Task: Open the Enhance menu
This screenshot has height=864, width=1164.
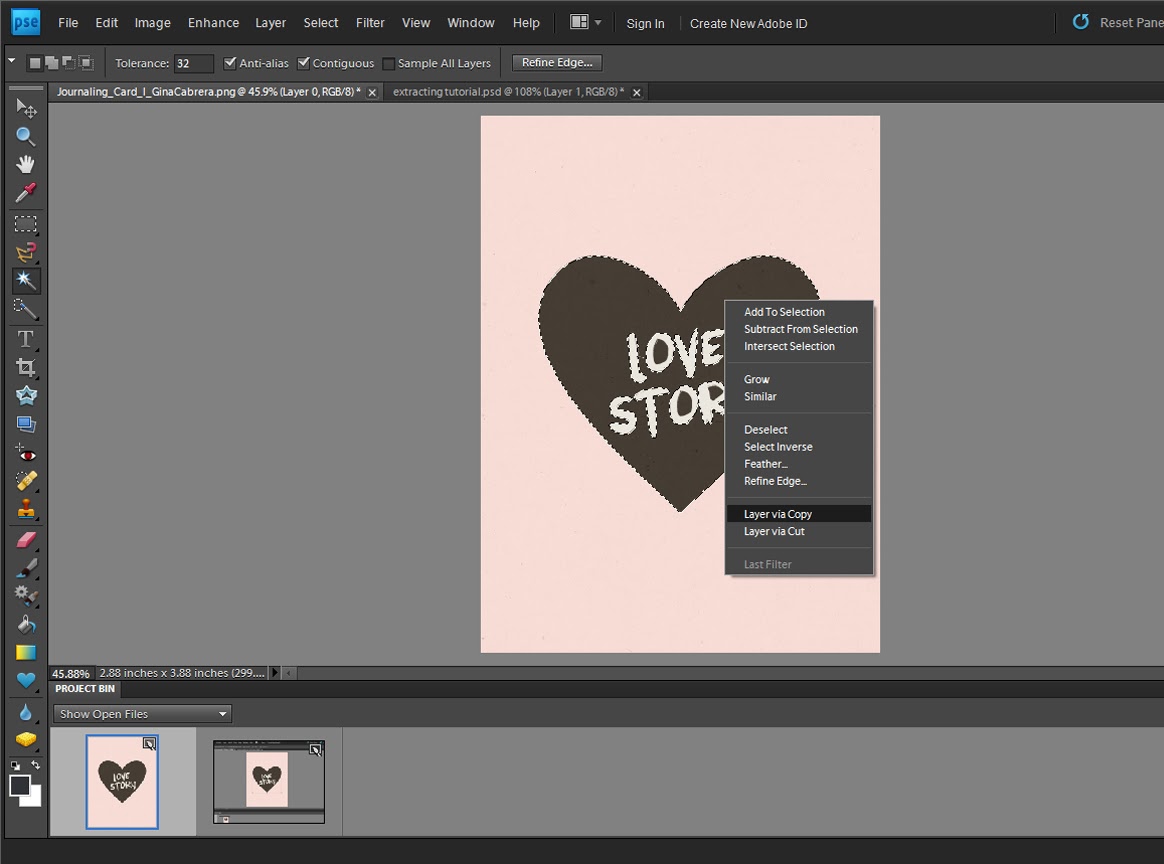Action: point(213,23)
